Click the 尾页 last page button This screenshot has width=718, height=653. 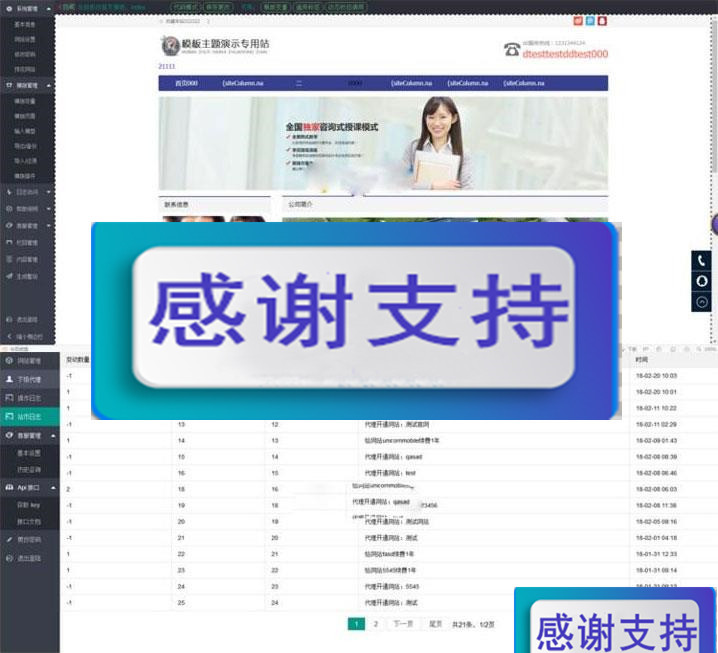pyautogui.click(x=435, y=624)
